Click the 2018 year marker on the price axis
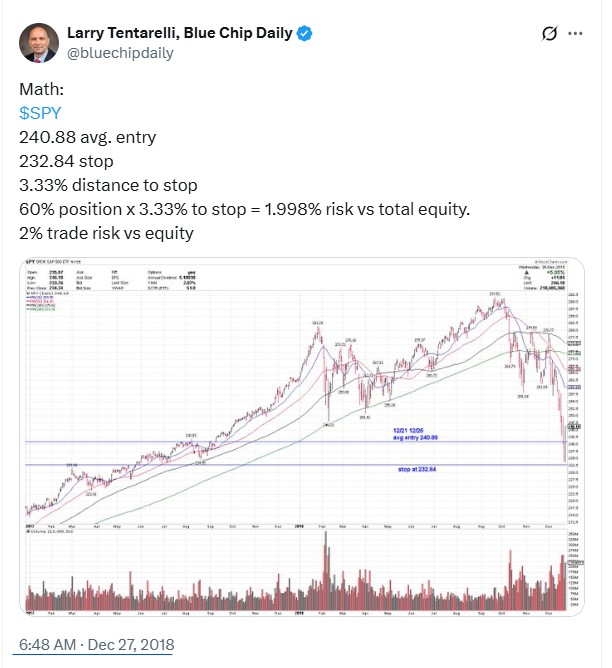 pyautogui.click(x=299, y=527)
